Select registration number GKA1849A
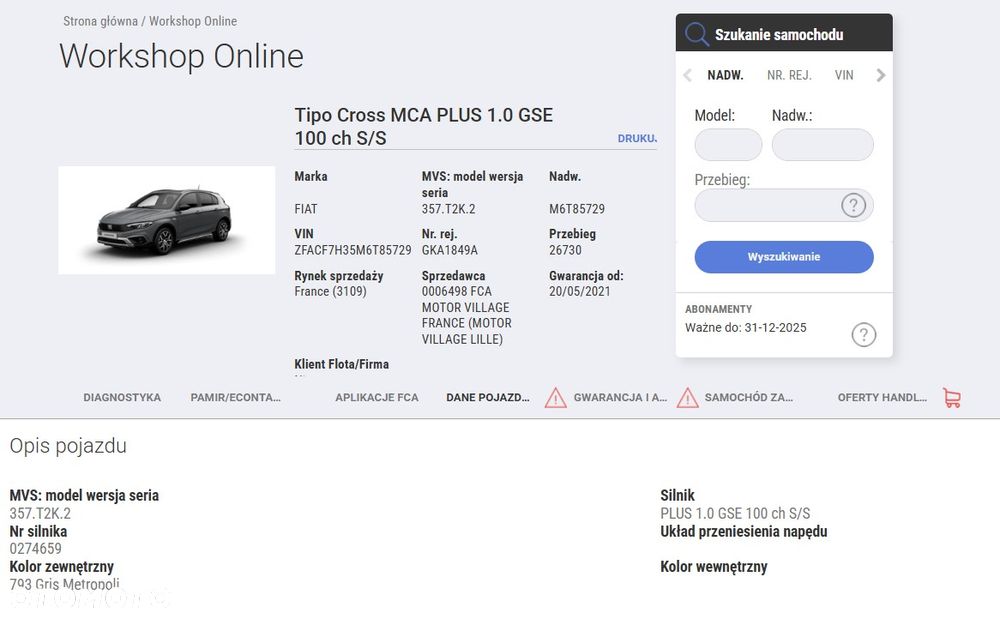Viewport: 1000px width, 618px height. (450, 250)
